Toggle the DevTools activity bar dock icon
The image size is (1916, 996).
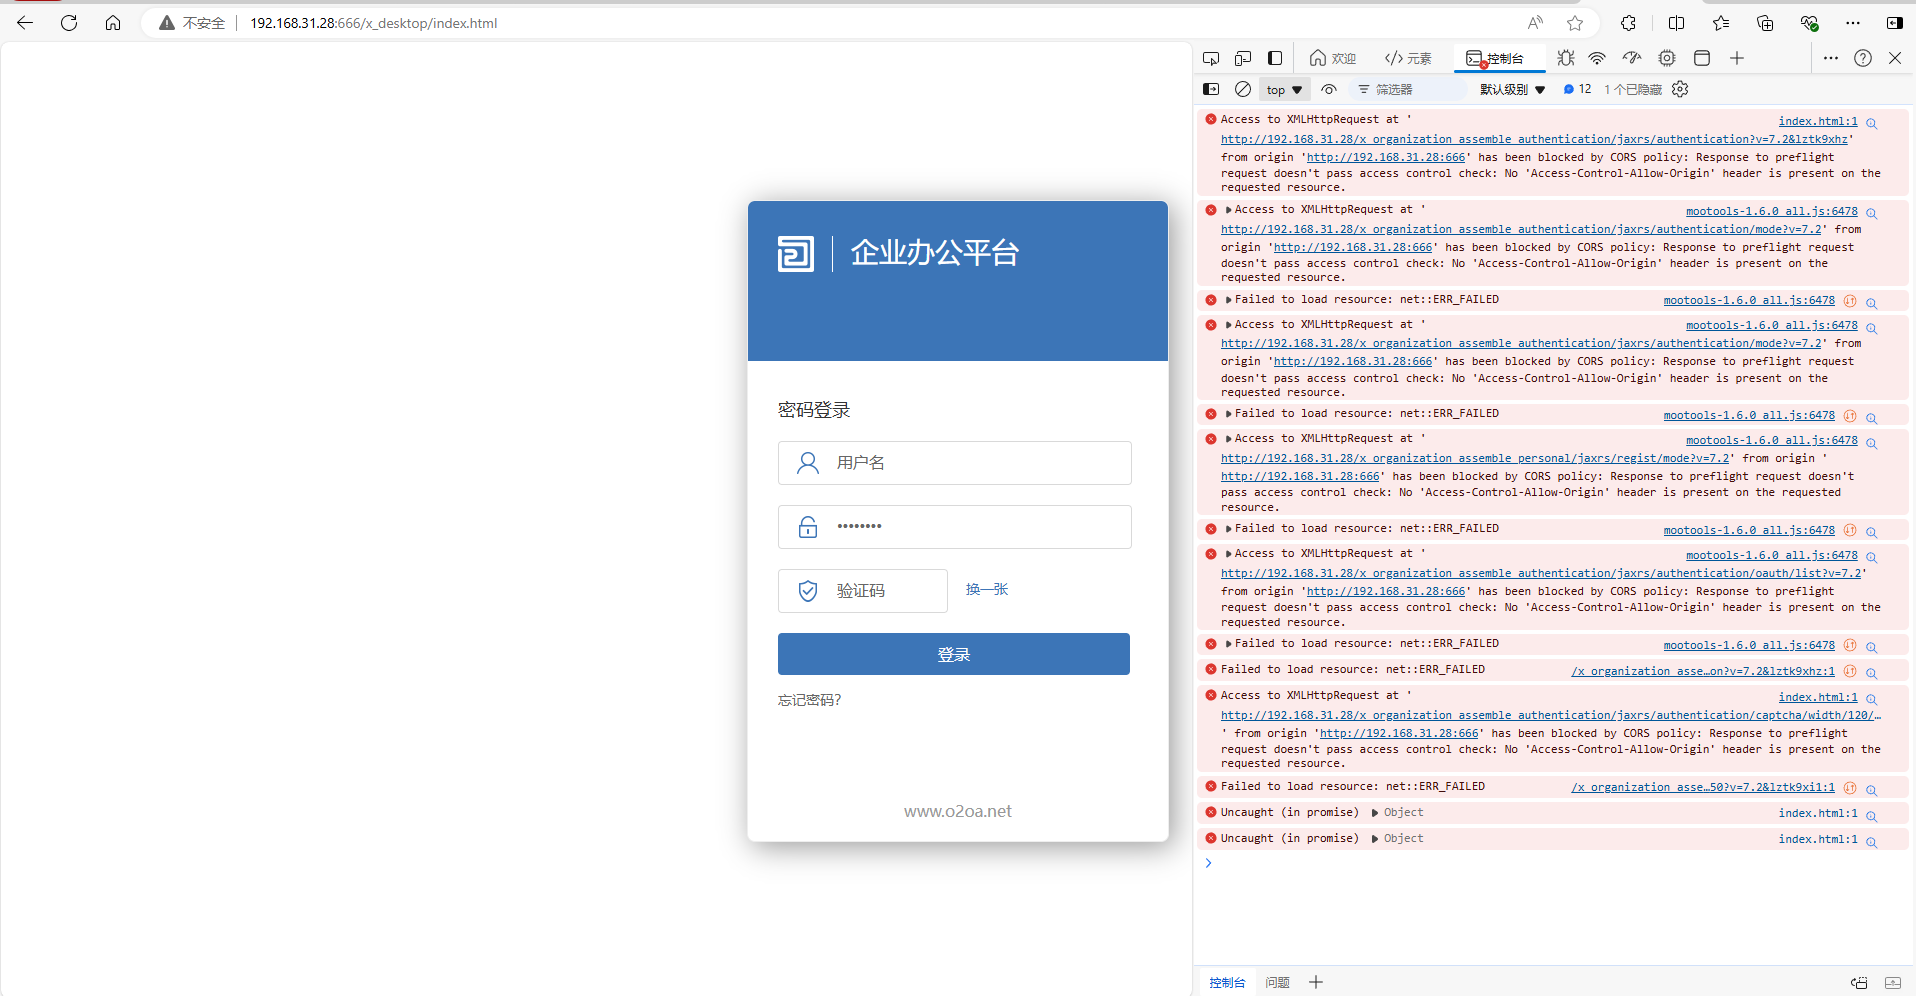(x=1275, y=58)
